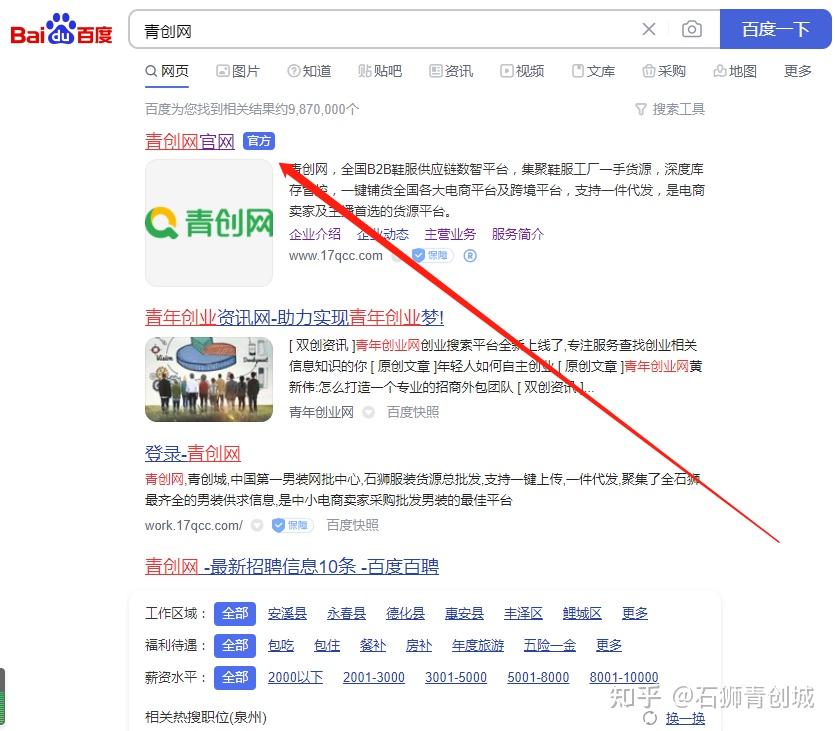Filter by 五险一金 benefit
This screenshot has width=835, height=731.
tap(550, 645)
